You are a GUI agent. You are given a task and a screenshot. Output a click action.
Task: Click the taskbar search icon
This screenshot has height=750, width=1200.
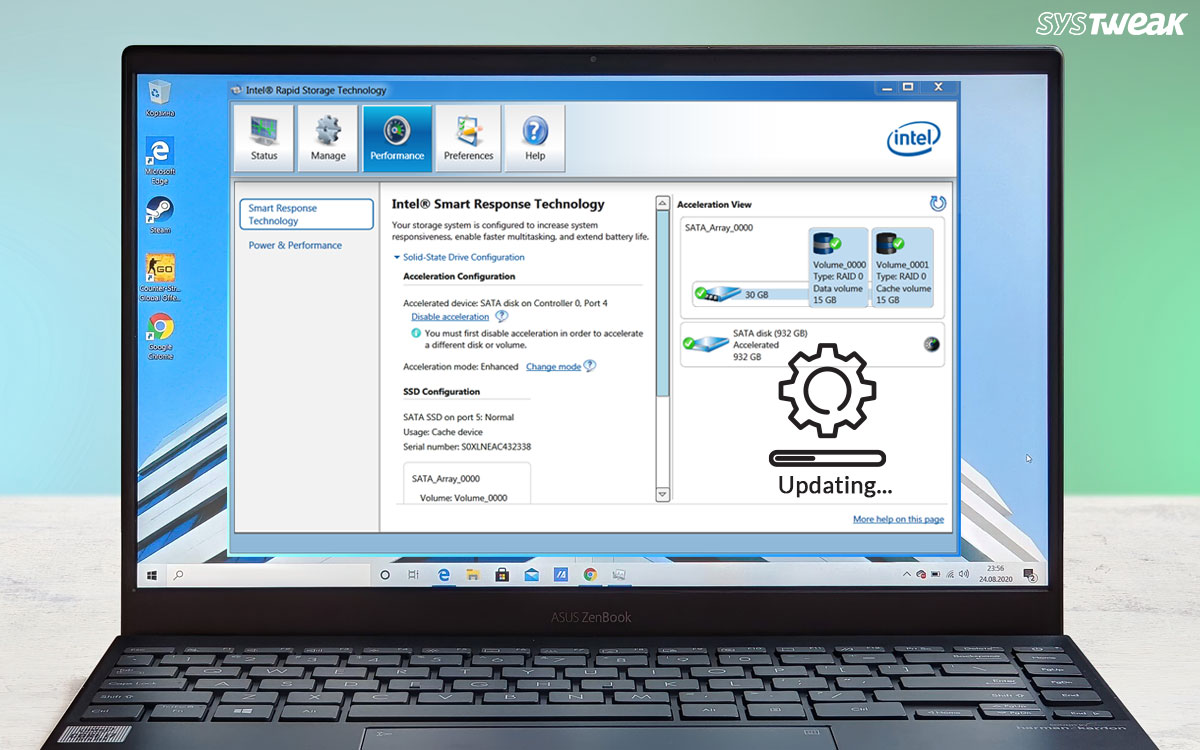tap(179, 575)
